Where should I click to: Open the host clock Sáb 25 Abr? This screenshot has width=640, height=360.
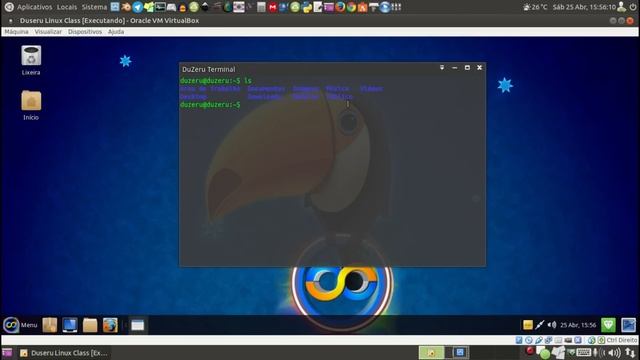584,7
